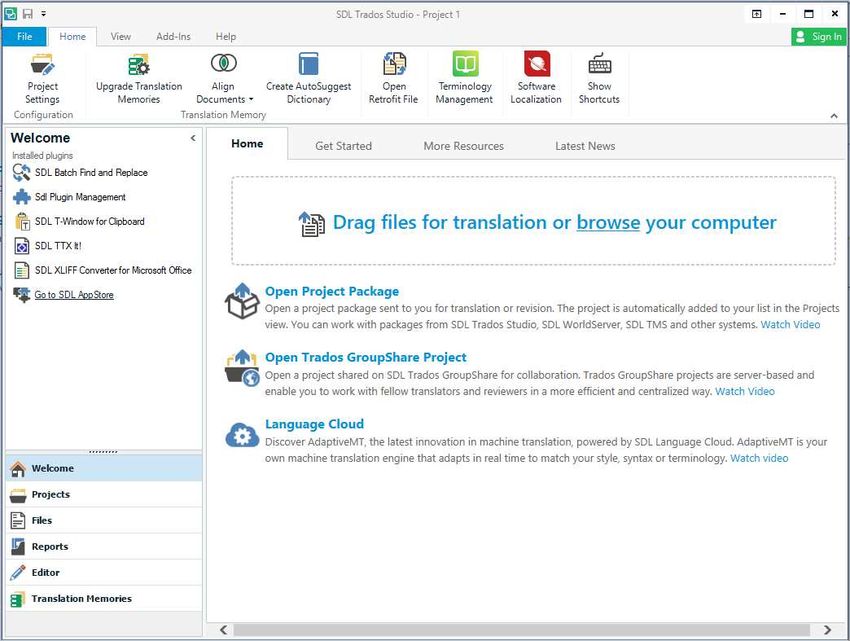The image size is (850, 641).
Task: Open the File menu
Action: [24, 36]
